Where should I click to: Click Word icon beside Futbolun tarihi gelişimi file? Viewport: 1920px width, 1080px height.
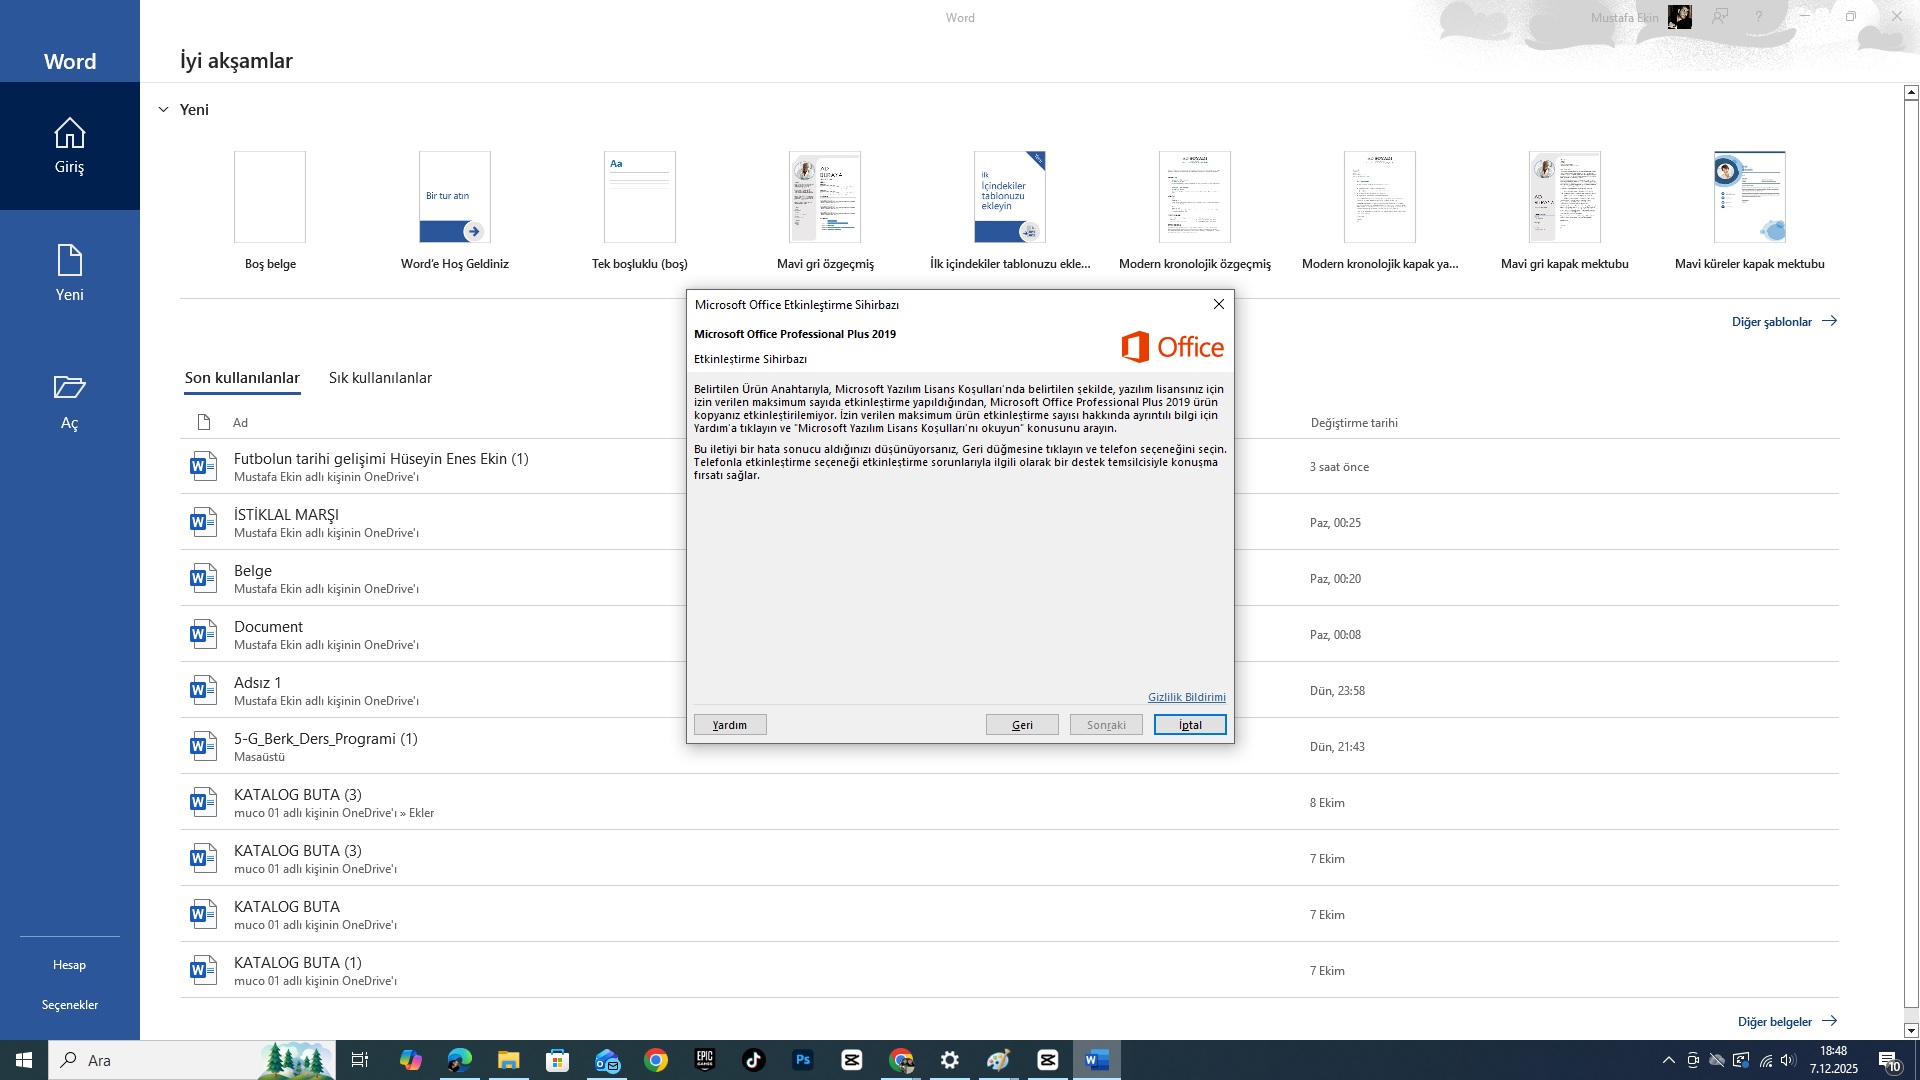[x=203, y=466]
